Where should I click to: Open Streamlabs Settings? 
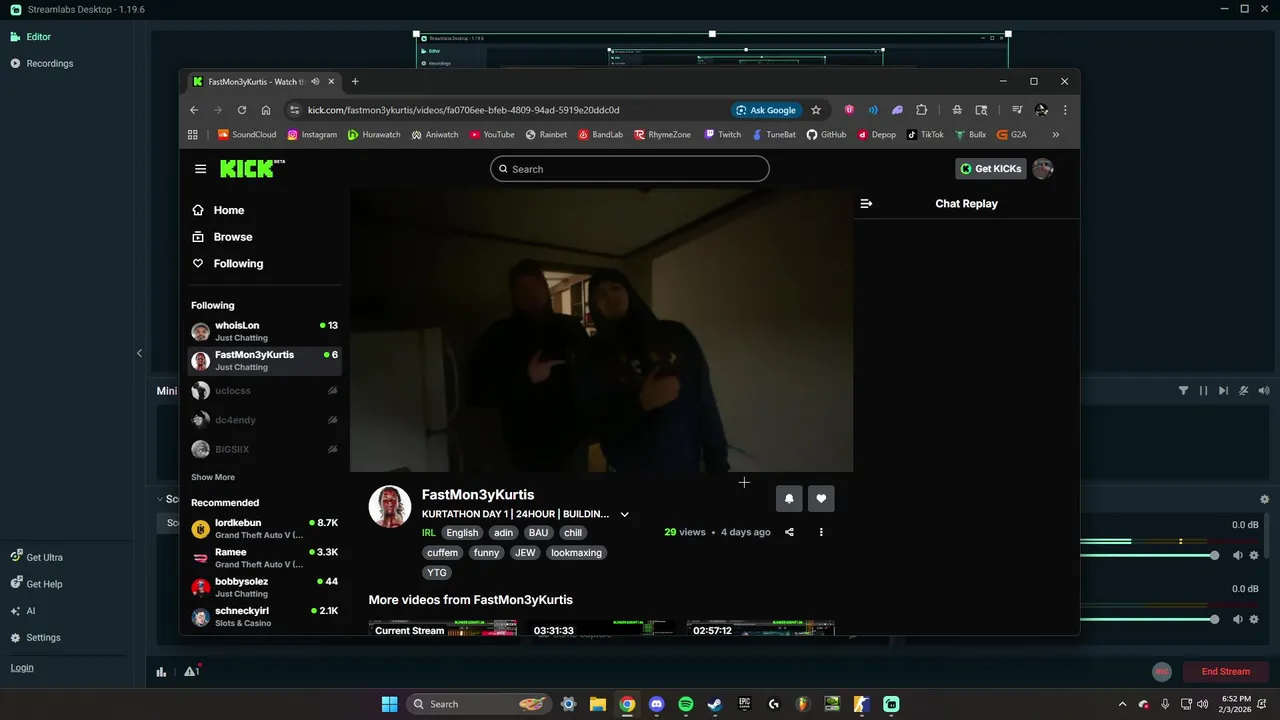pyautogui.click(x=35, y=637)
